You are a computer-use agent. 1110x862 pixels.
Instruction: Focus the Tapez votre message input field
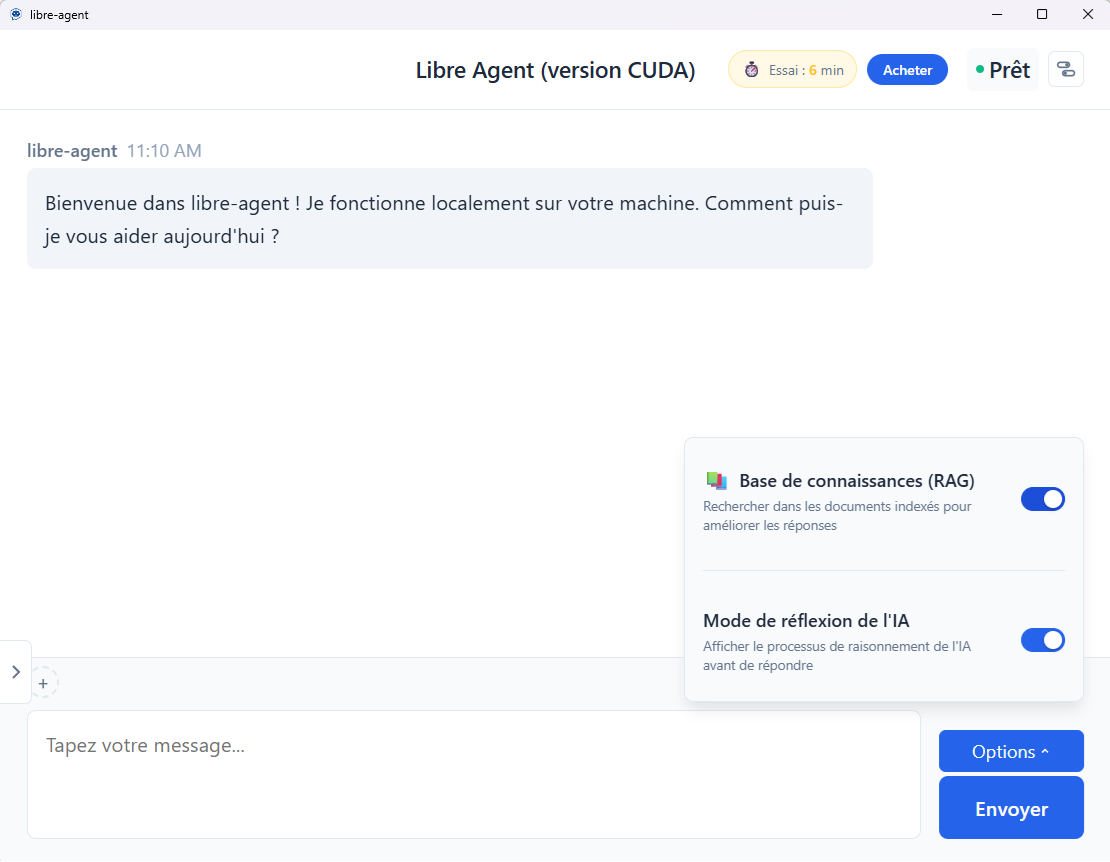[x=473, y=774]
